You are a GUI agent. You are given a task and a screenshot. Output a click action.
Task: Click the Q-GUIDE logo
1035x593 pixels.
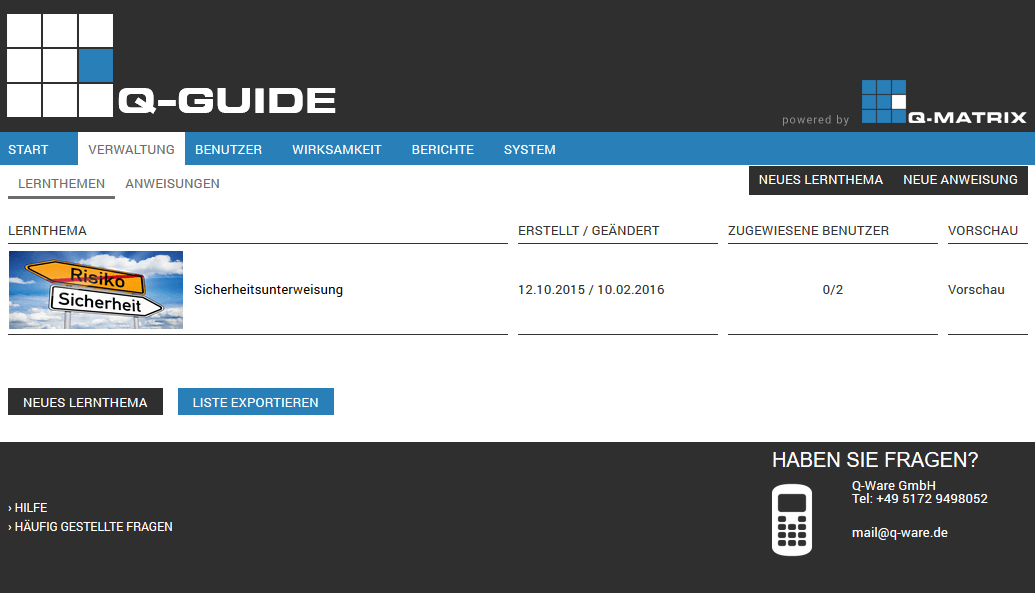coord(225,99)
